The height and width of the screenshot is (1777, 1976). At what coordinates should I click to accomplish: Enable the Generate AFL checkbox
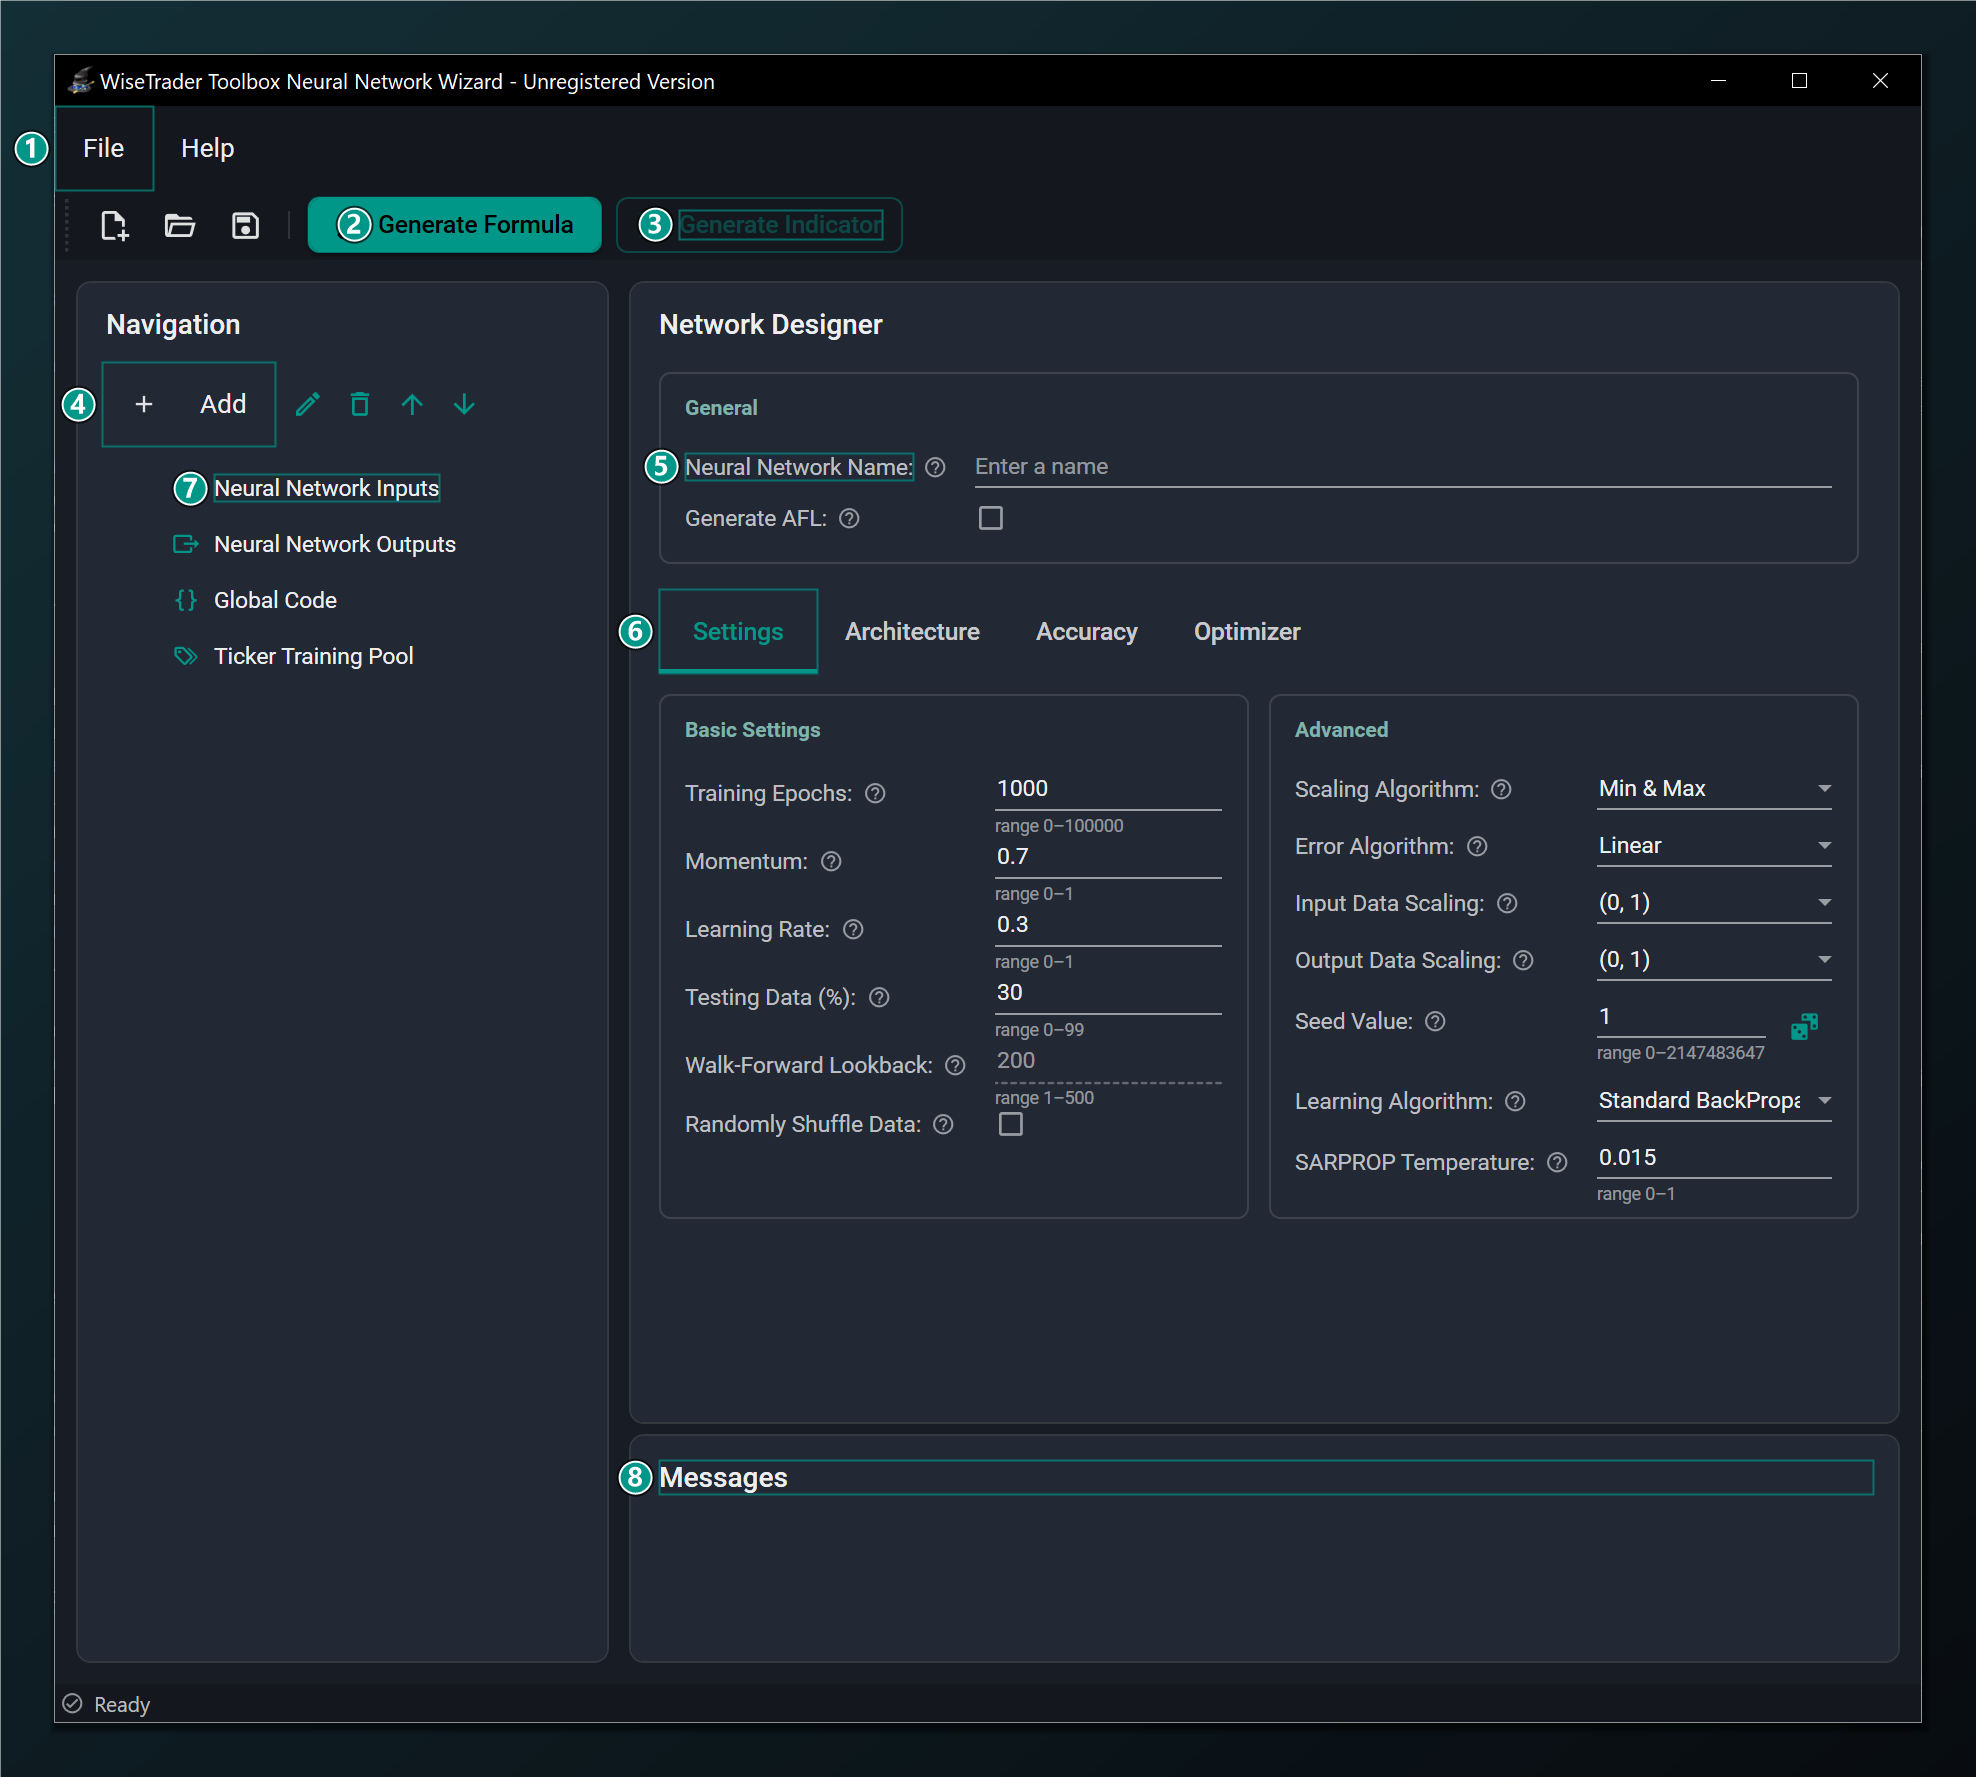pyautogui.click(x=990, y=518)
